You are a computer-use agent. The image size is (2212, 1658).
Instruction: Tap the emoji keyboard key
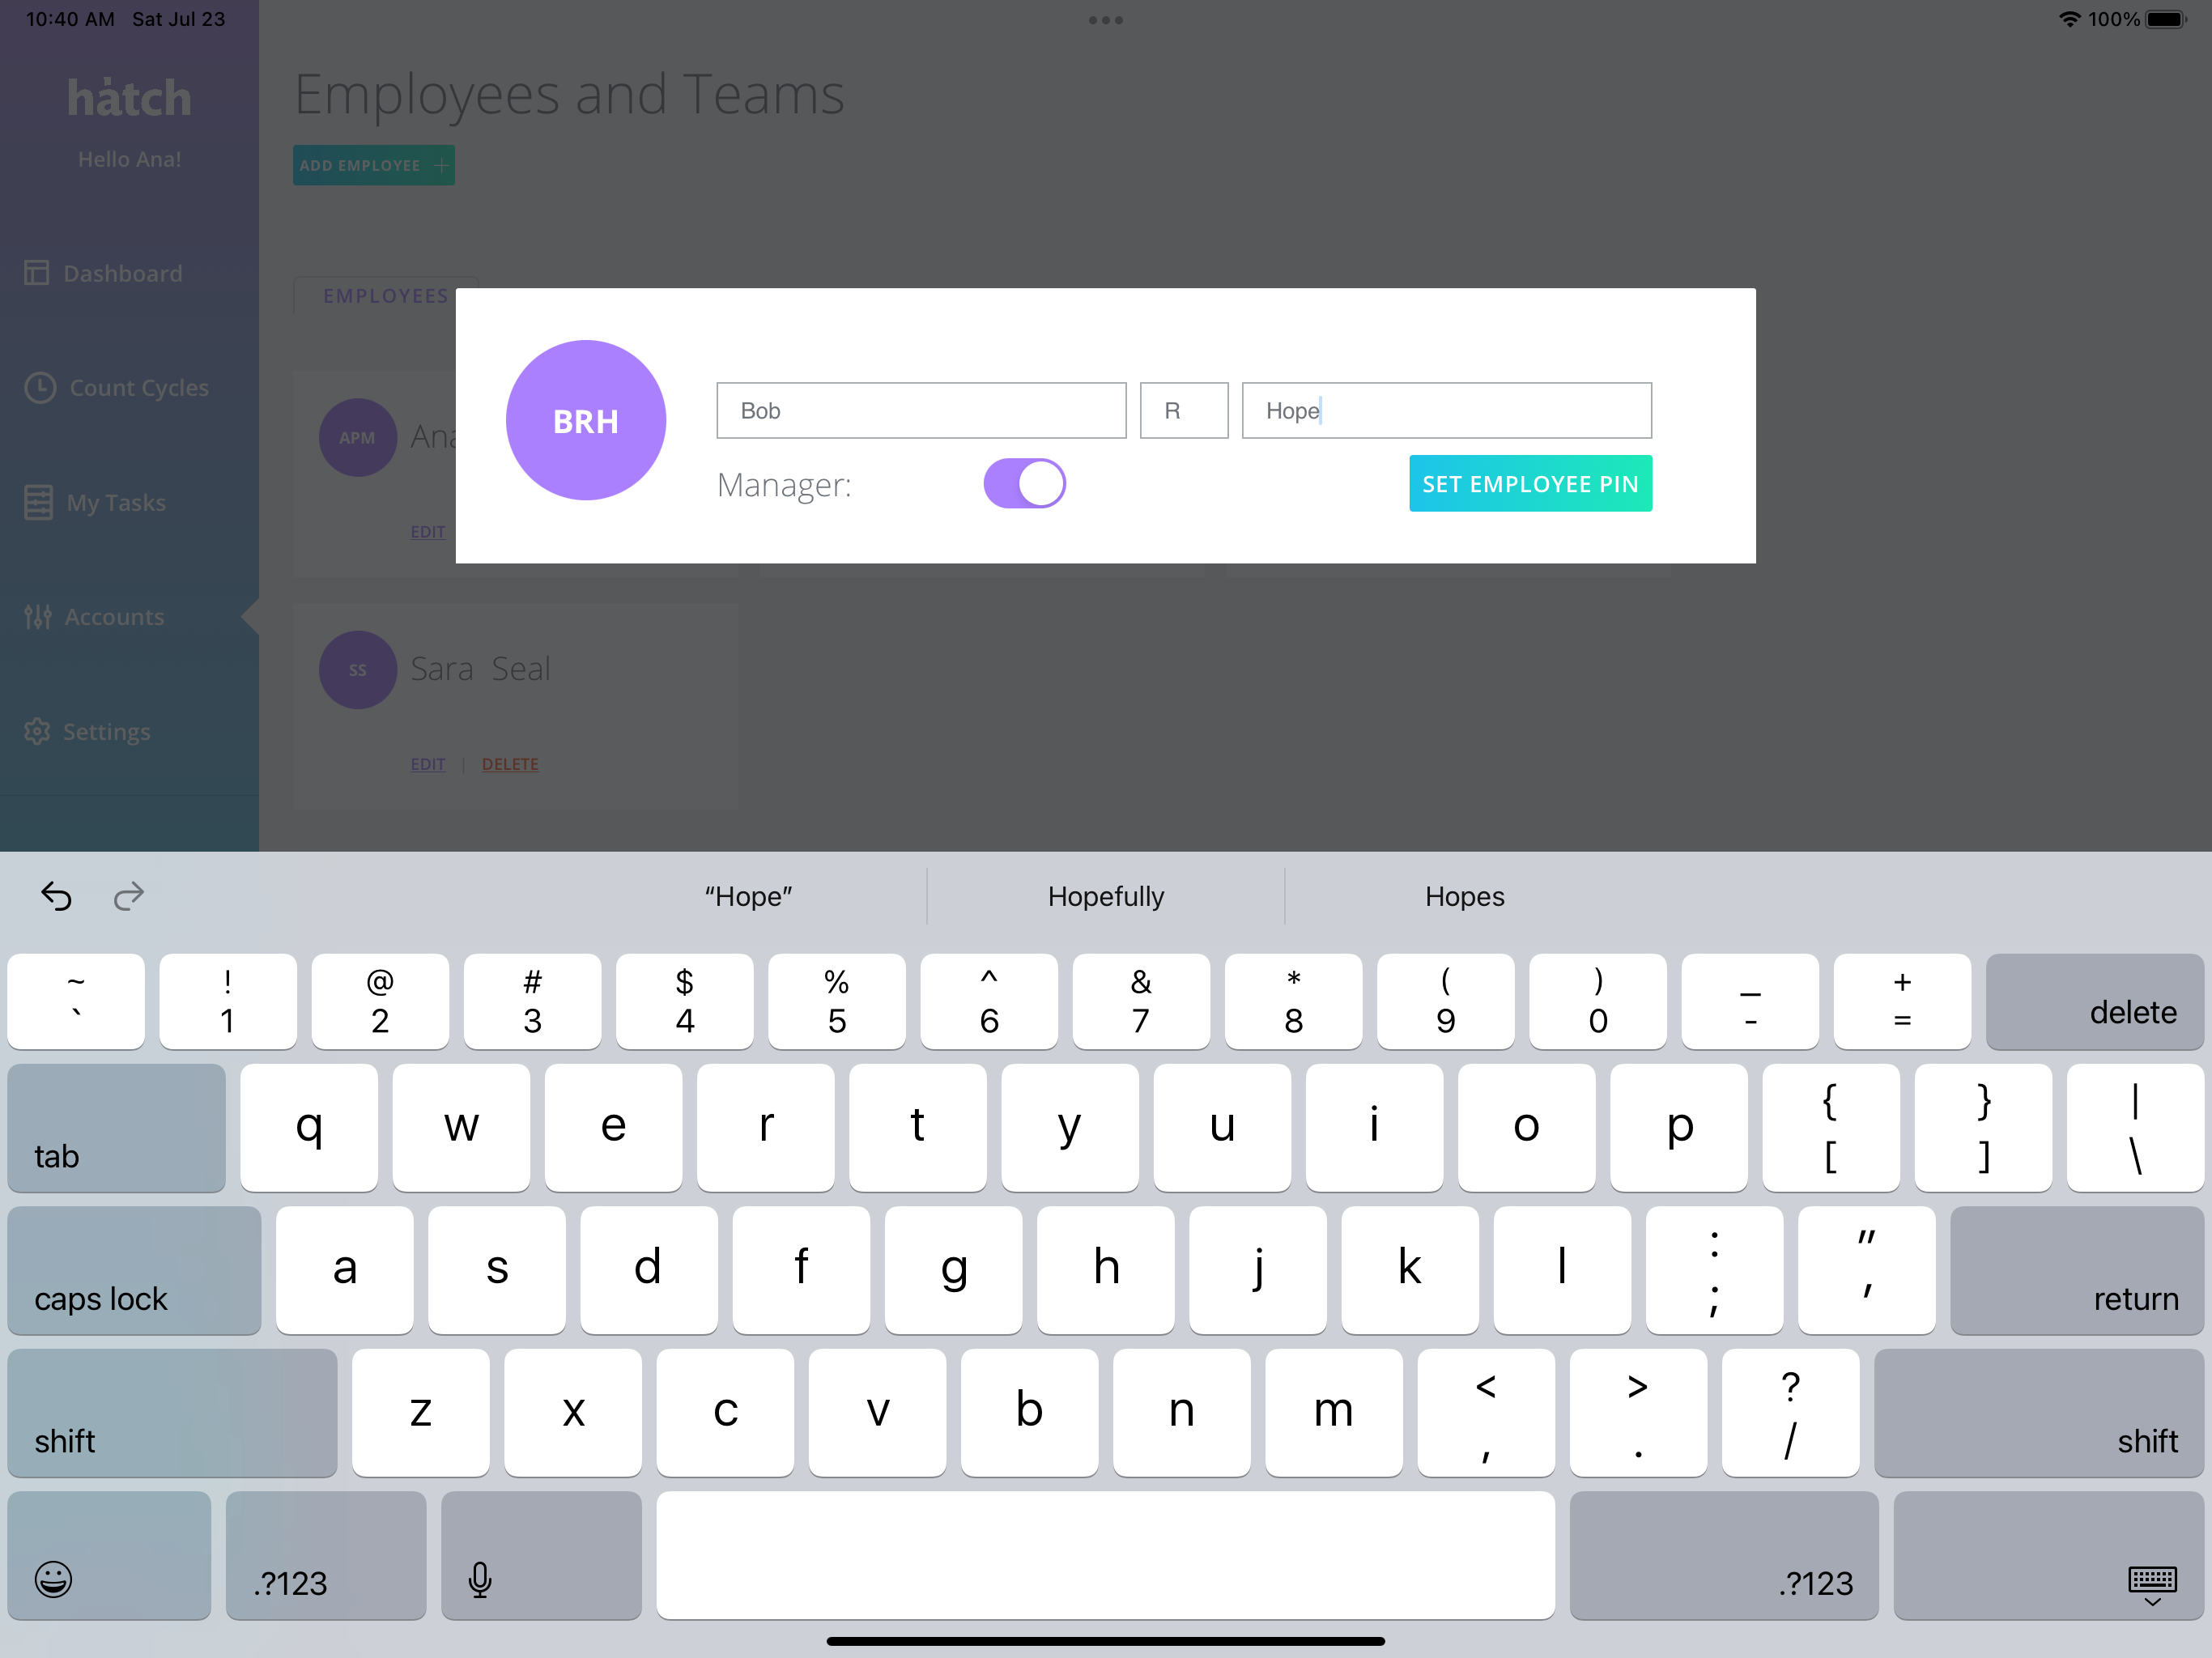coord(109,1555)
